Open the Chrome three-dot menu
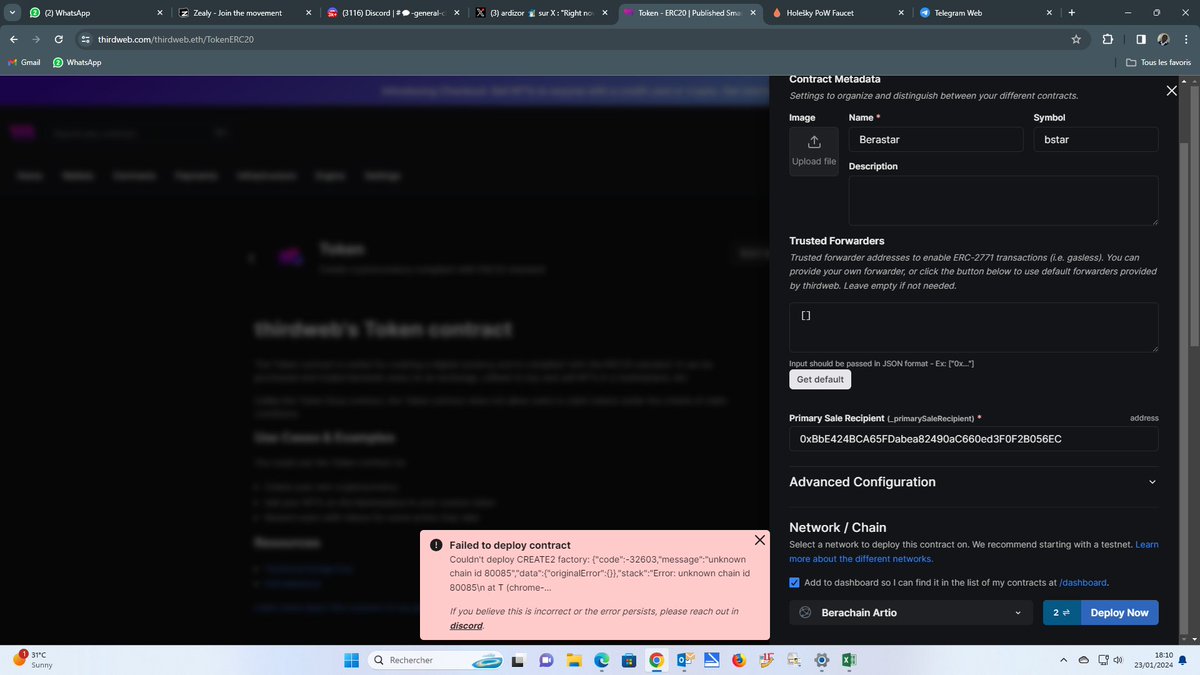The width and height of the screenshot is (1200, 675). point(1186,39)
